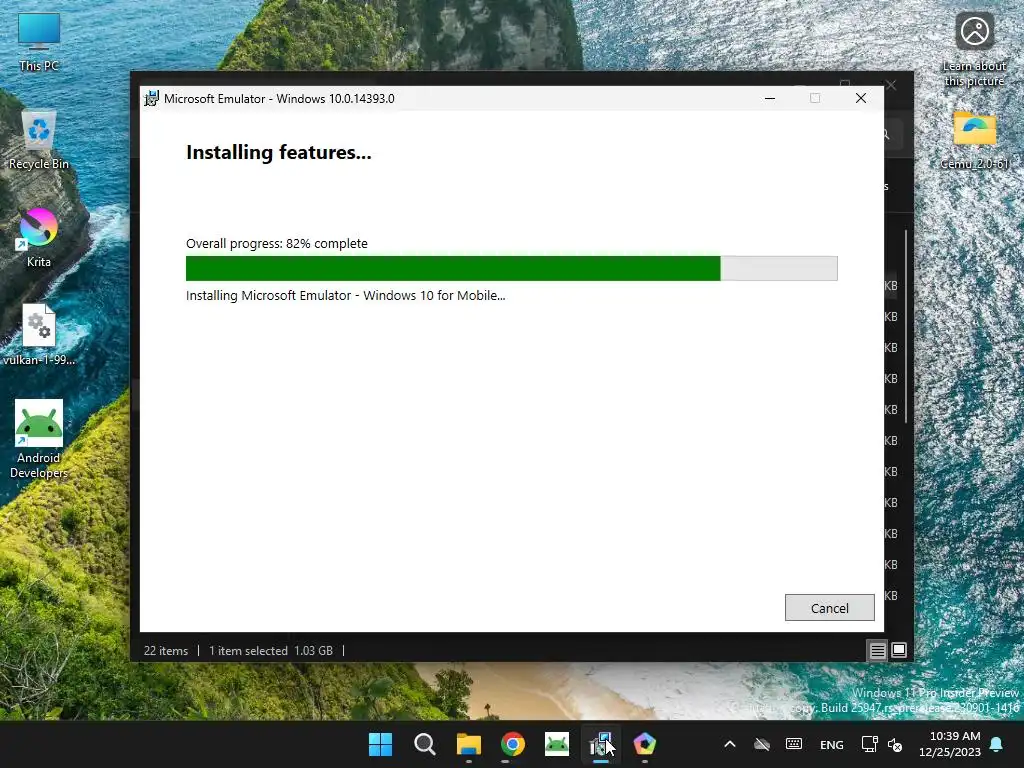This screenshot has width=1024, height=768.
Task: Click 'Installing Microsoft Emulator - Windows 10 for Mobile...' text
Action: [x=345, y=295]
